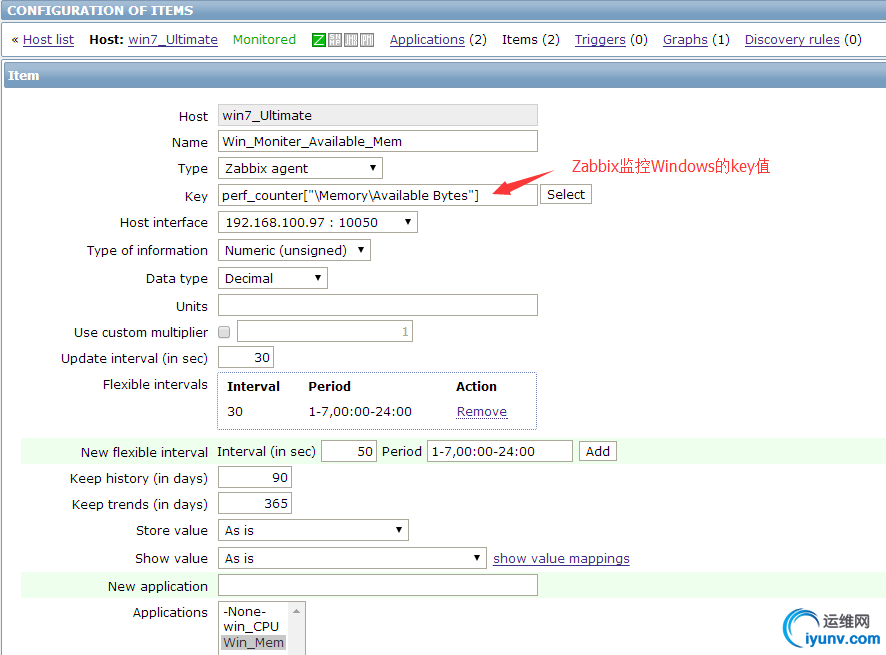
Task: Open the Show value dropdown
Action: click(352, 558)
